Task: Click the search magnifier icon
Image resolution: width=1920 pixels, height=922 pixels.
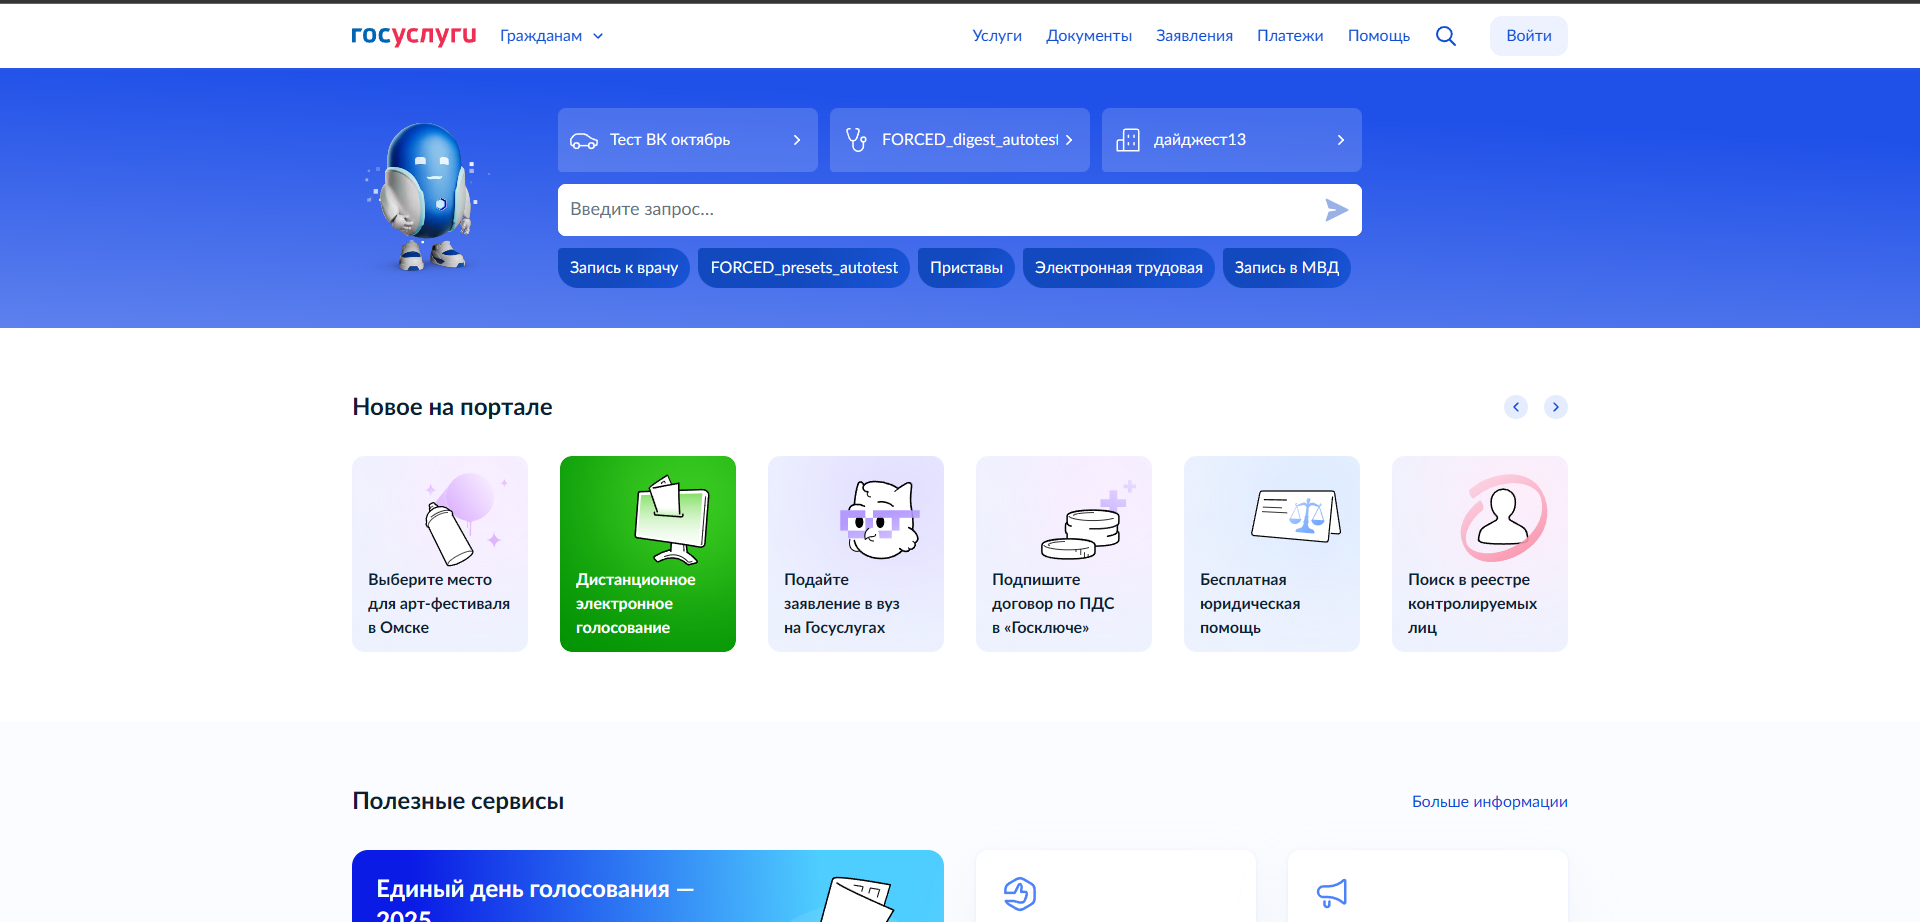Action: (1445, 36)
